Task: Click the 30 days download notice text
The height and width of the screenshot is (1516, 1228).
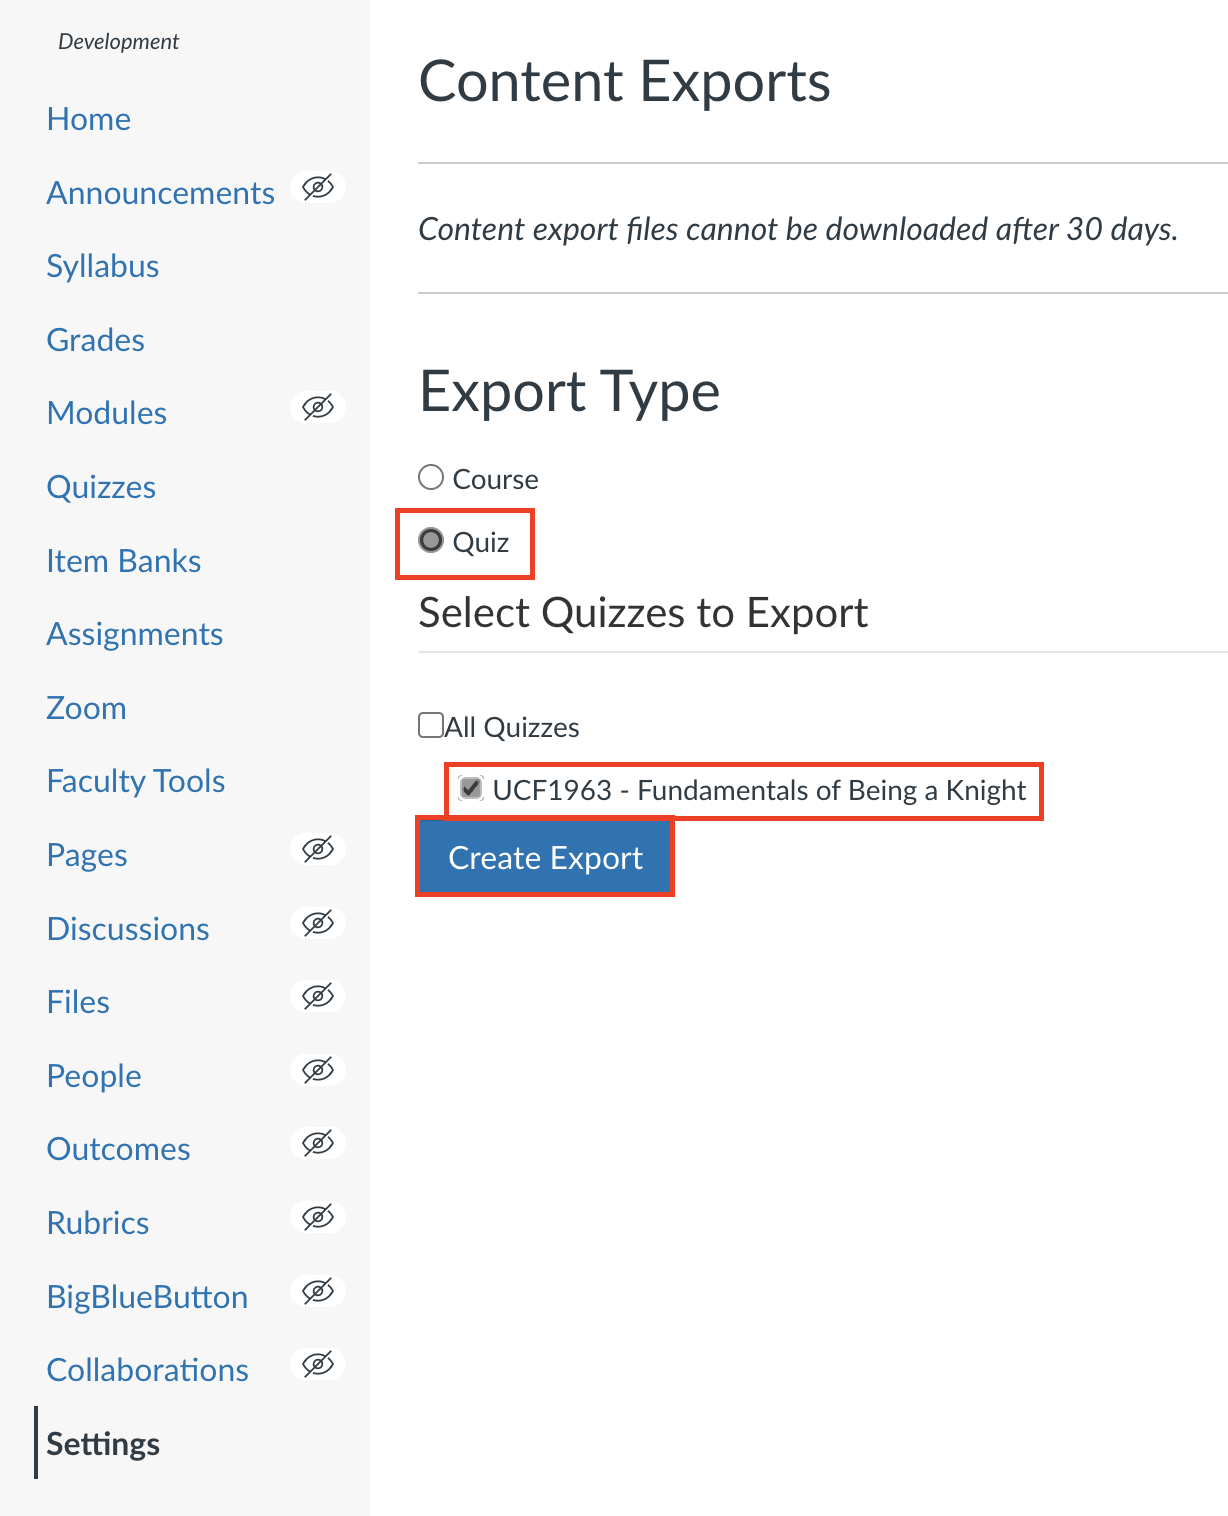Action: click(798, 229)
